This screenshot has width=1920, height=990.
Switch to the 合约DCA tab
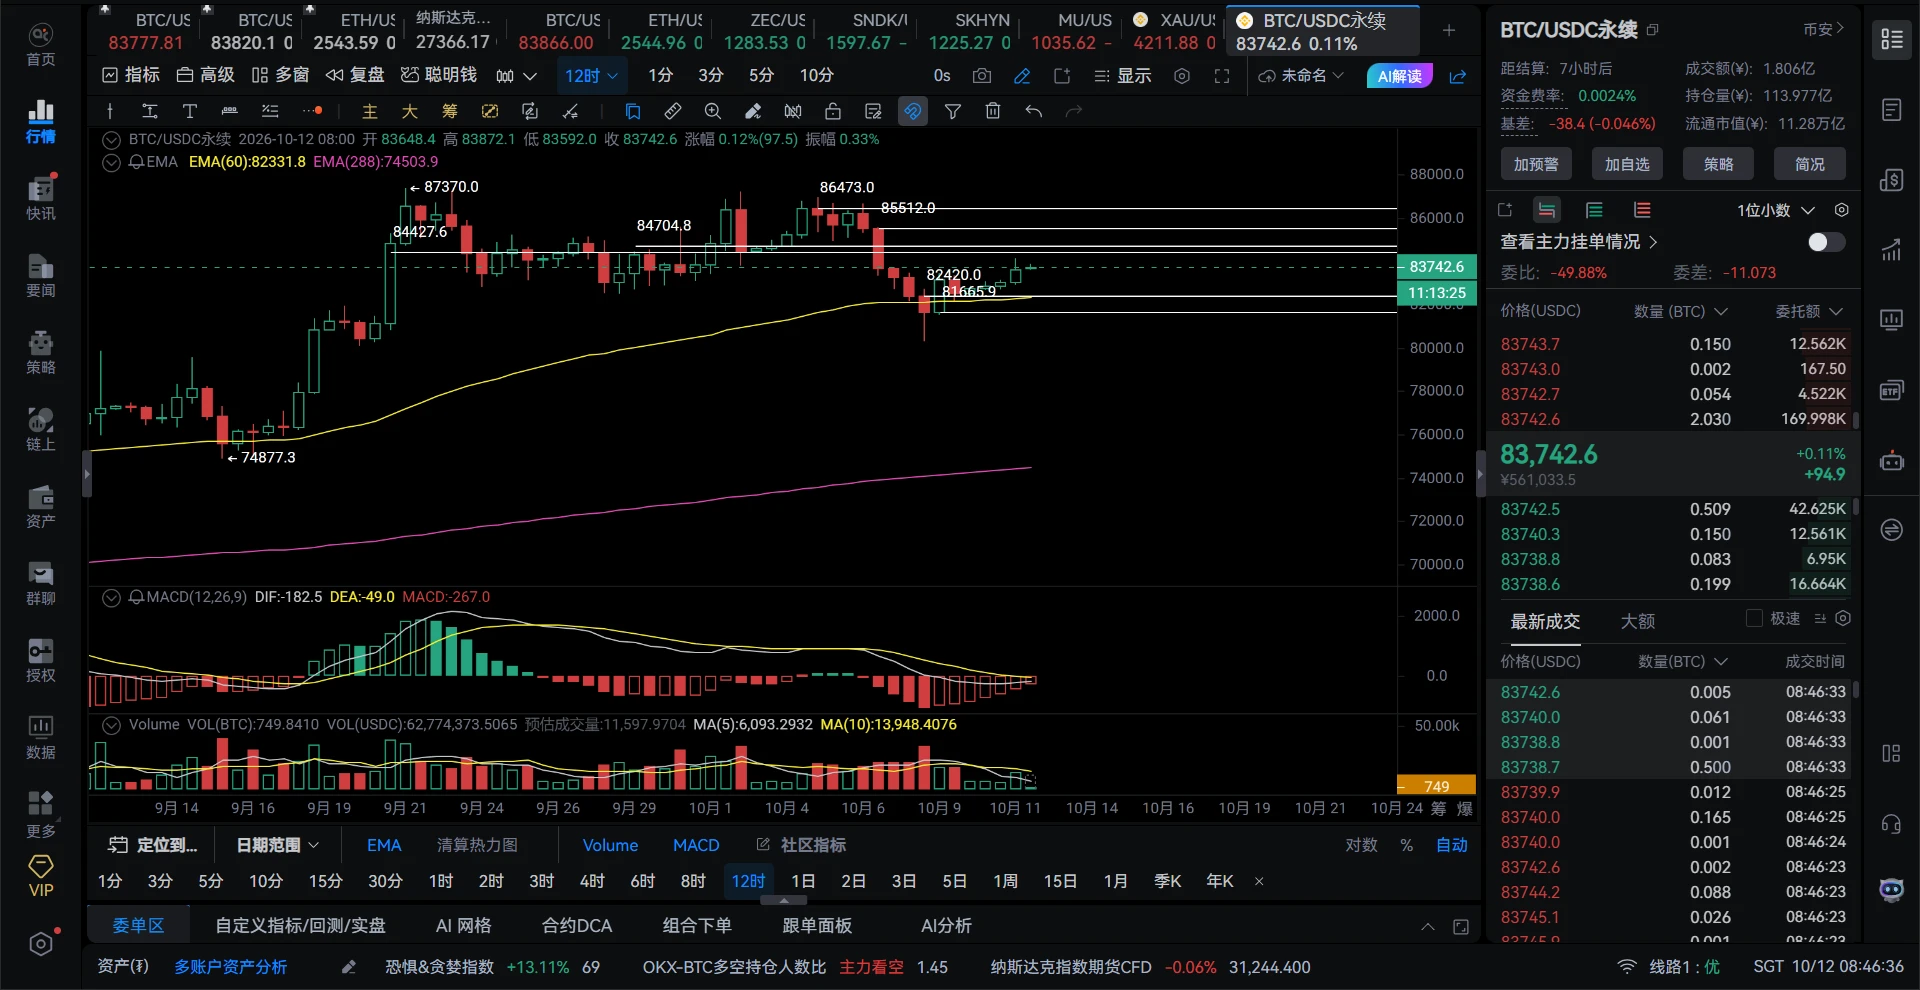(x=576, y=925)
